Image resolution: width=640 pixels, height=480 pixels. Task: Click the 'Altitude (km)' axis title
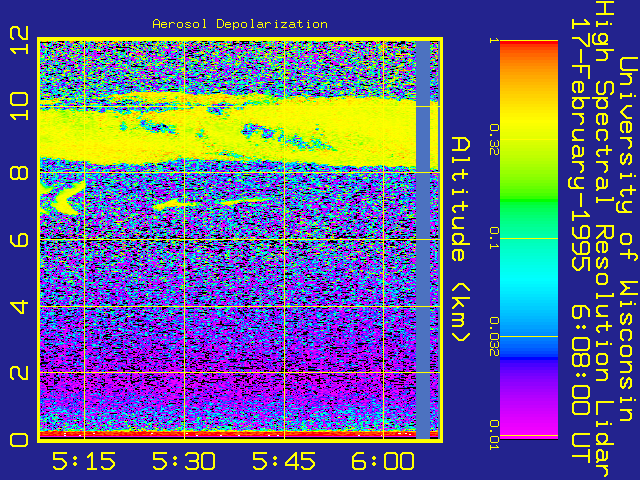(461, 240)
